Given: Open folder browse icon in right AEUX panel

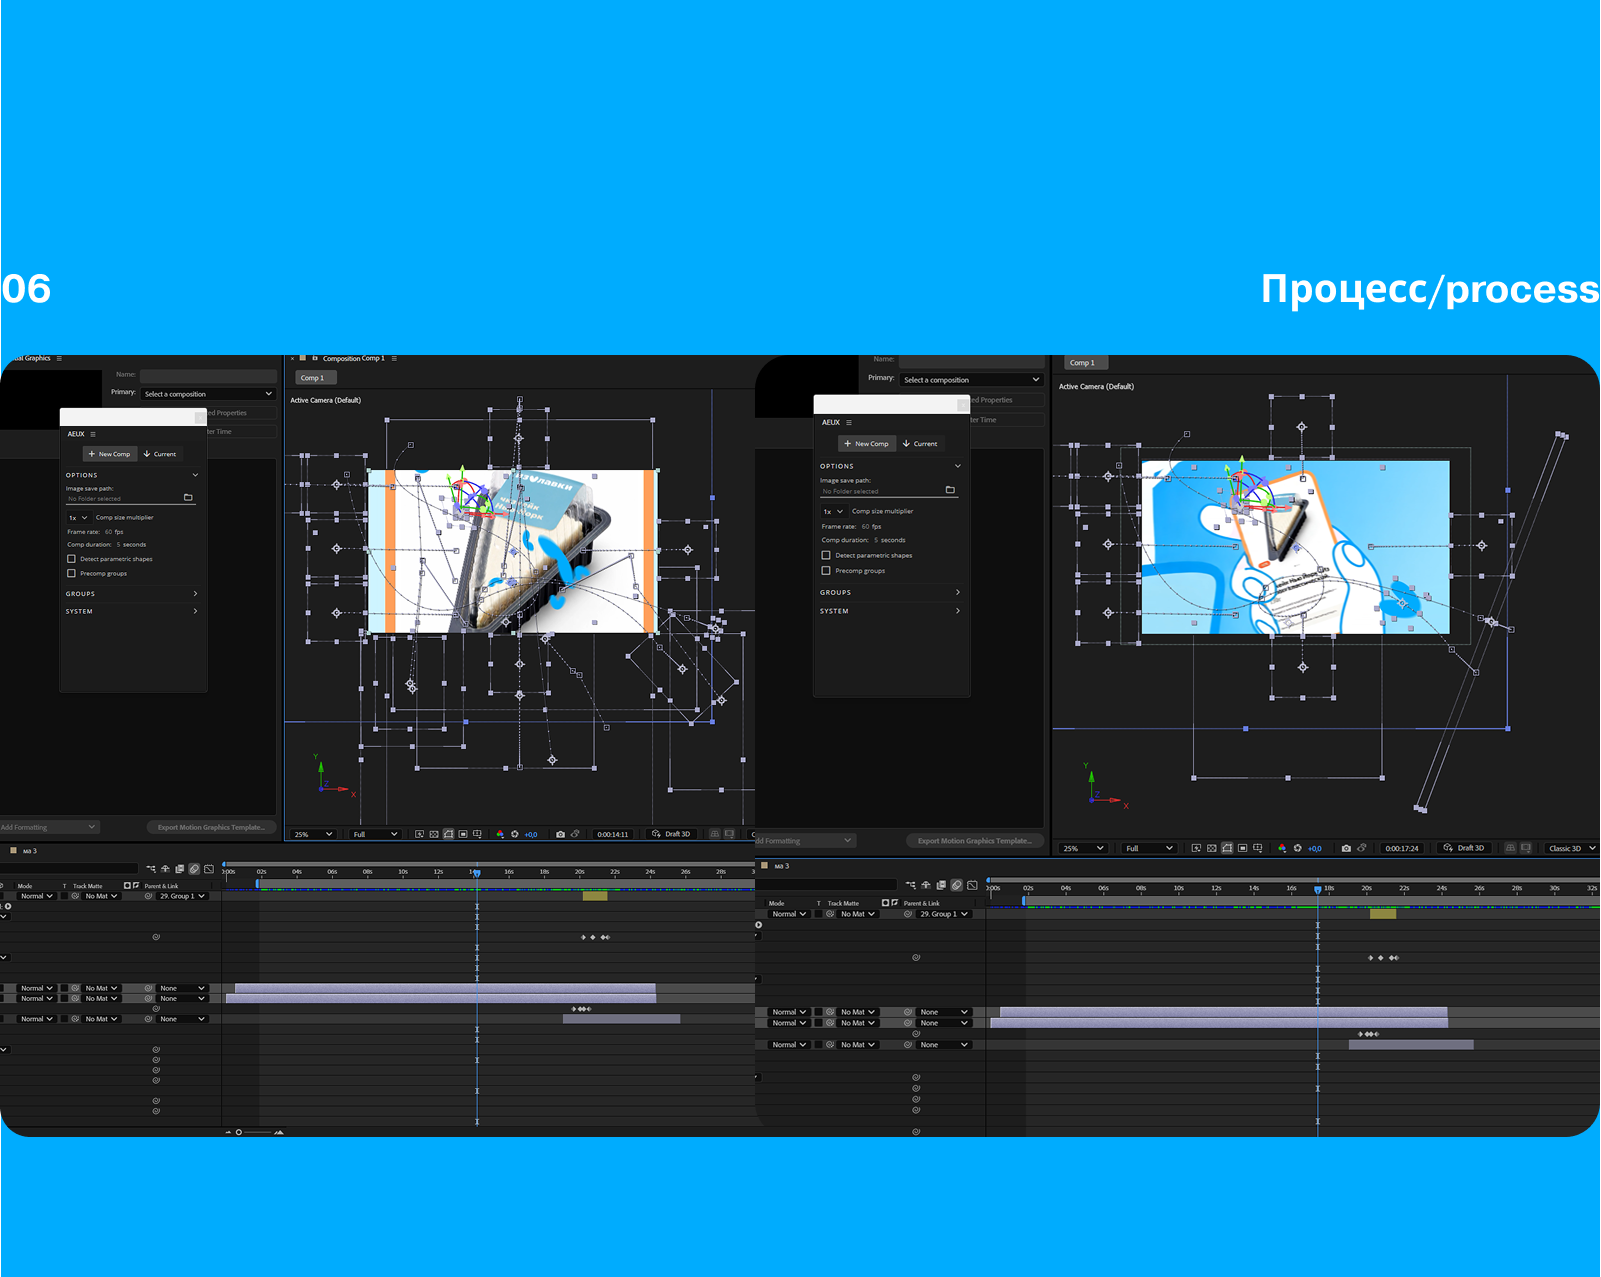Looking at the screenshot, I should (x=950, y=490).
